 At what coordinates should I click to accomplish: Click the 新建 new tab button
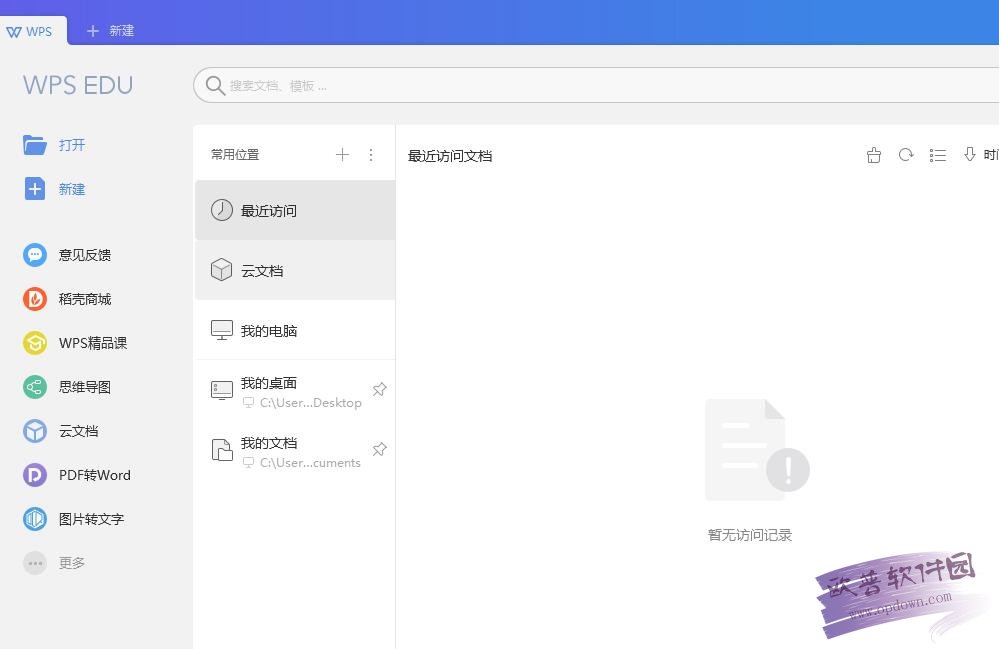tap(110, 31)
